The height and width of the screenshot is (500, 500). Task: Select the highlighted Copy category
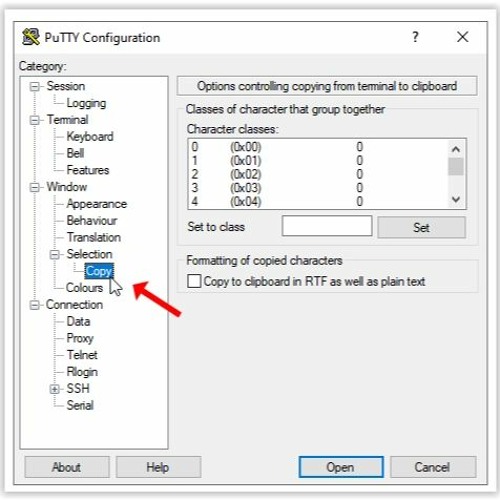click(99, 271)
